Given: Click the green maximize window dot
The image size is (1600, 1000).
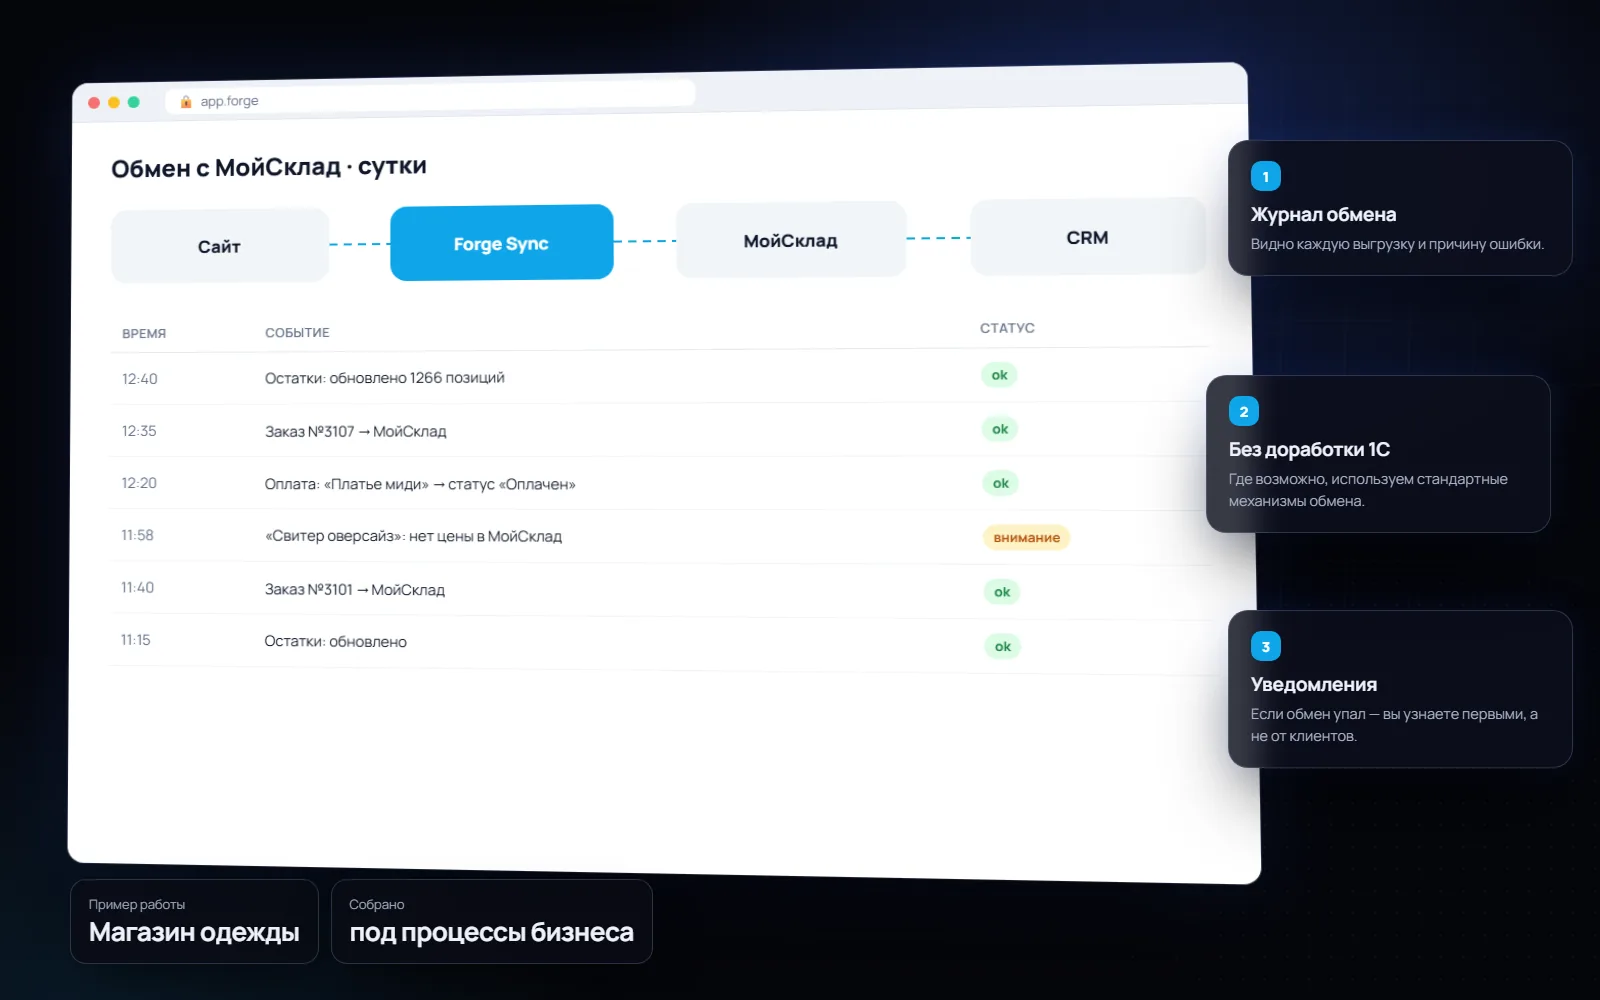Looking at the screenshot, I should point(134,102).
